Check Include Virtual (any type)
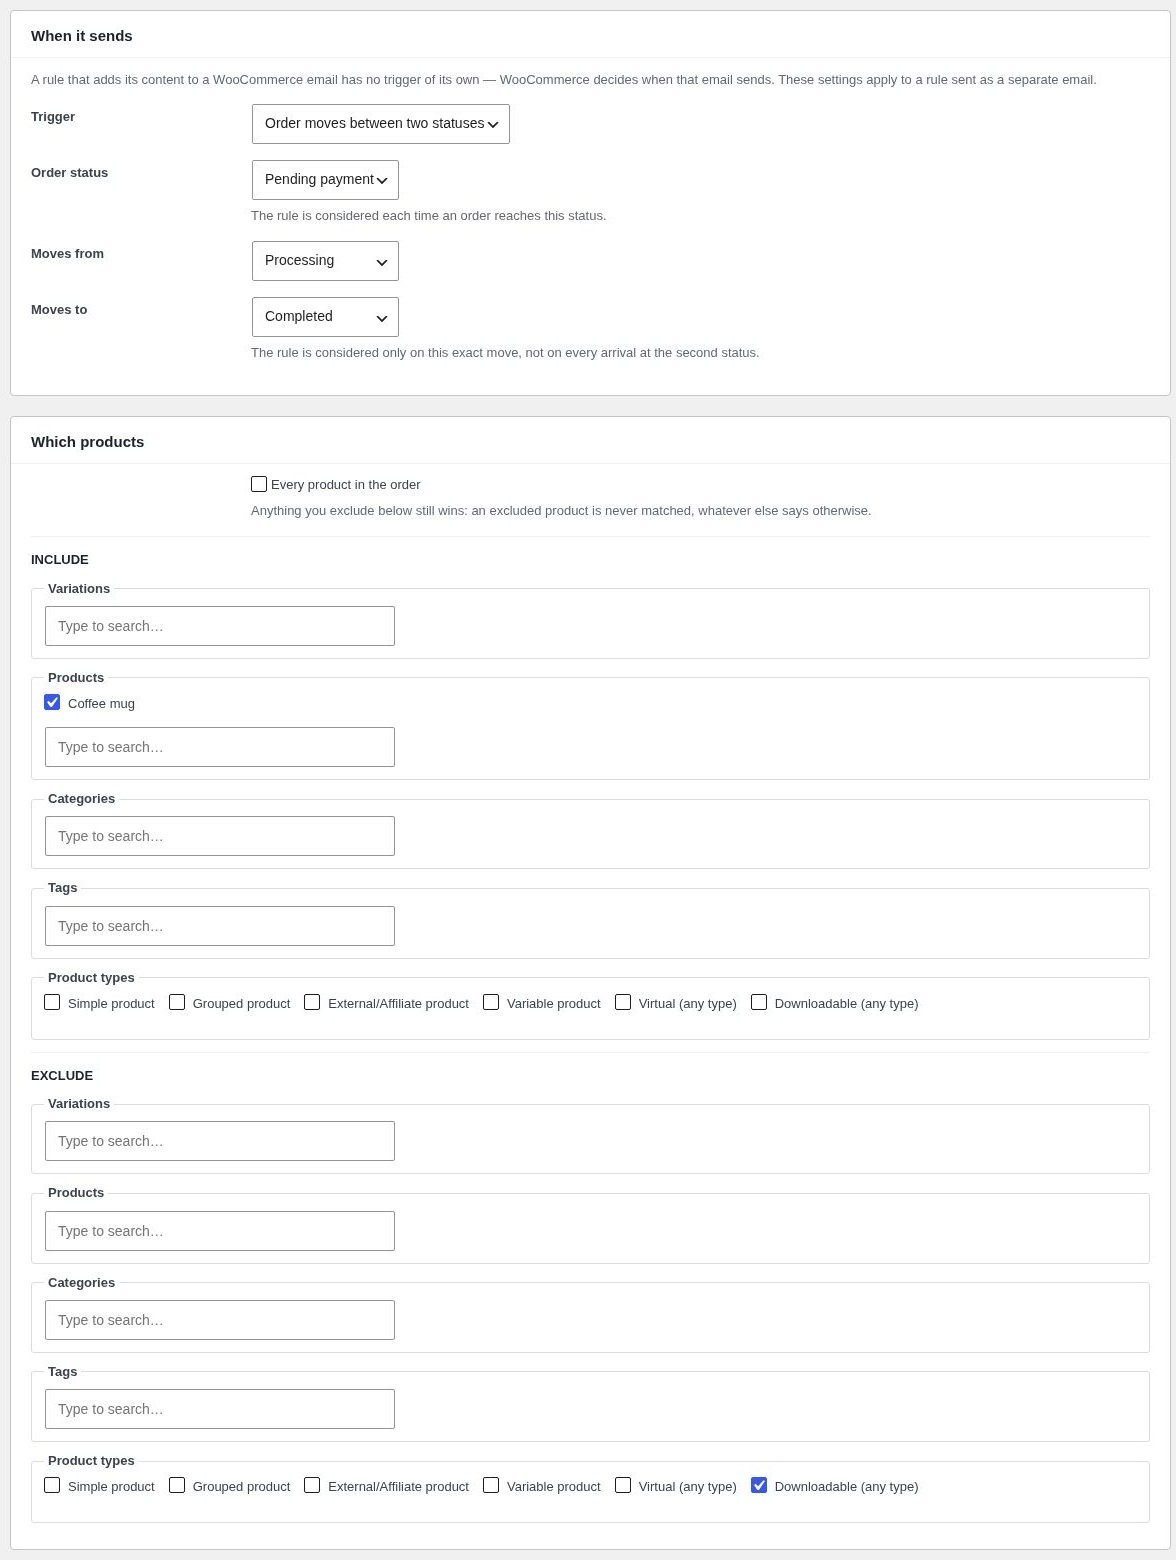This screenshot has height=1560, width=1176. pyautogui.click(x=623, y=1002)
